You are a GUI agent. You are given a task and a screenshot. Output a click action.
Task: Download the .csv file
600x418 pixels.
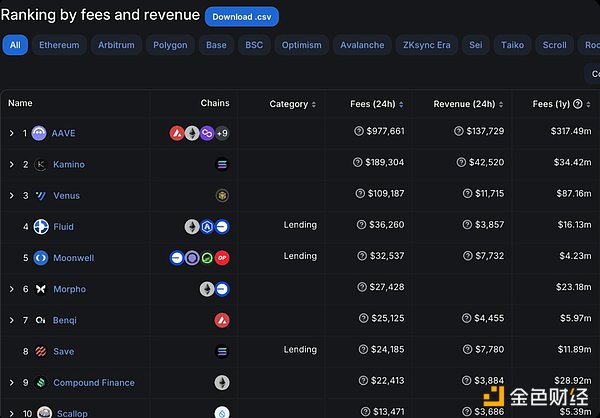pos(241,16)
